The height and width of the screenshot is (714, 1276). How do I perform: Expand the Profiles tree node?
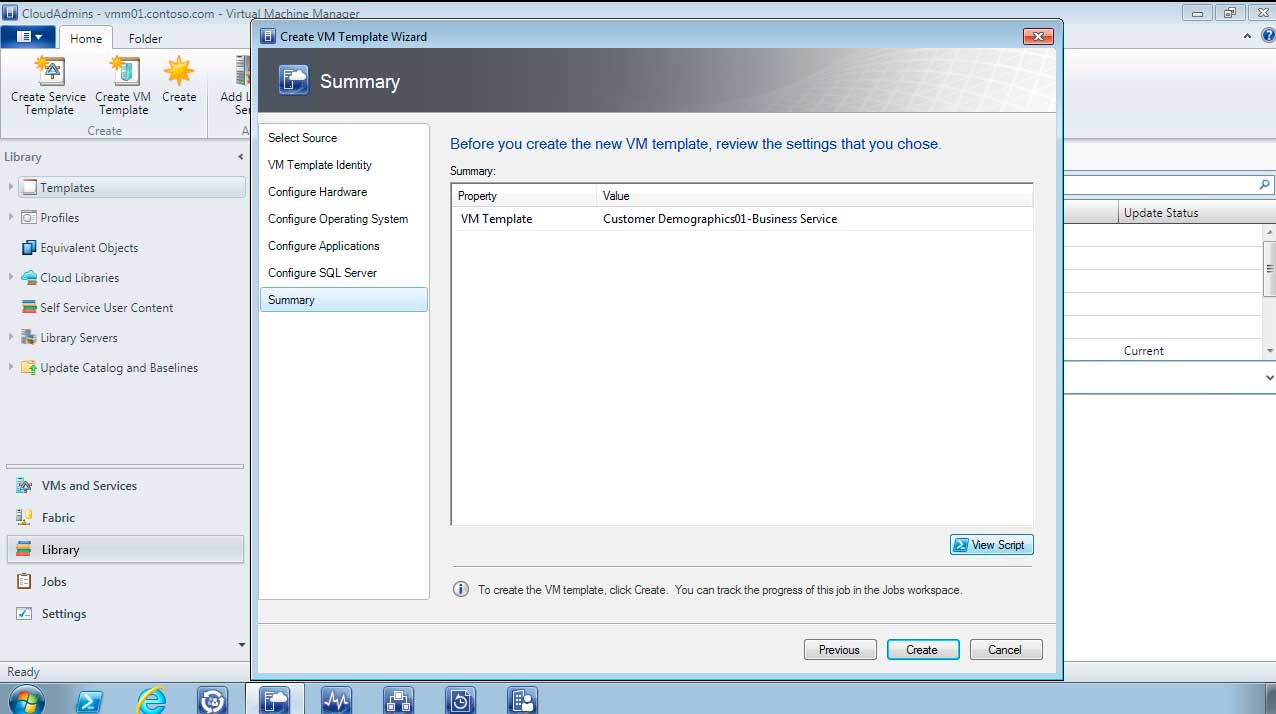[x=11, y=217]
